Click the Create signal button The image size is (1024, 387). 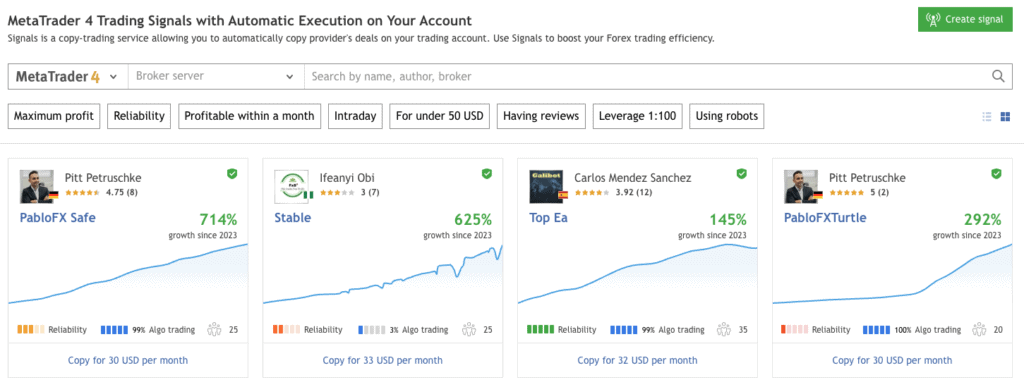coord(965,20)
